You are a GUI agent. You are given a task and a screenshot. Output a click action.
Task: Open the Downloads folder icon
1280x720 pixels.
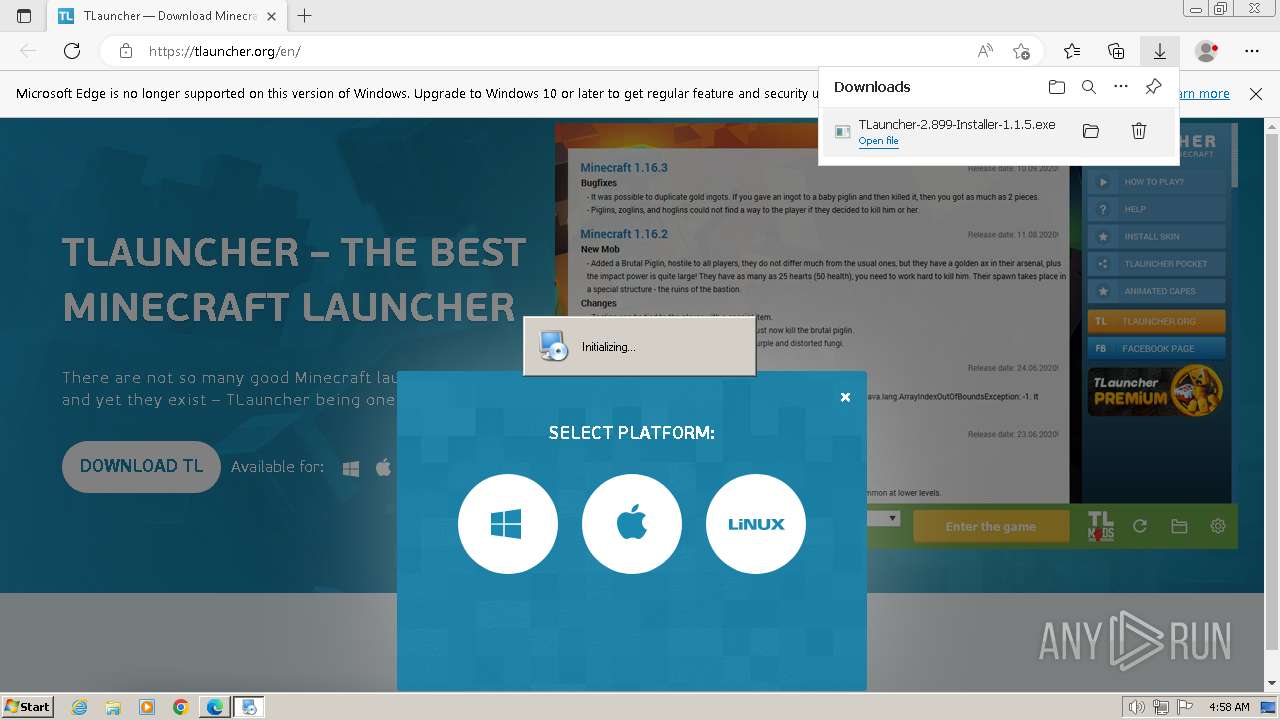tap(1057, 87)
